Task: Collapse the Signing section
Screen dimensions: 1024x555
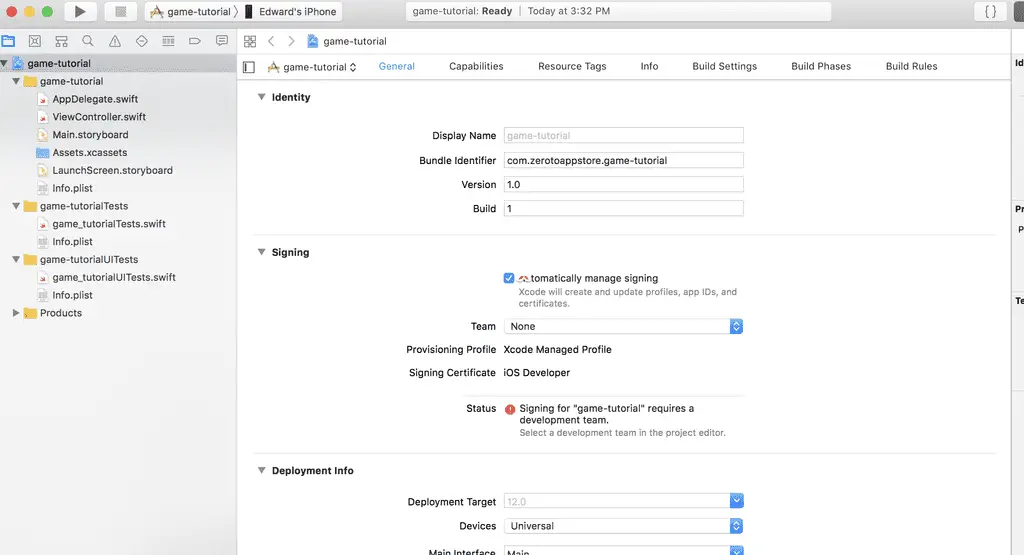Action: [x=261, y=251]
